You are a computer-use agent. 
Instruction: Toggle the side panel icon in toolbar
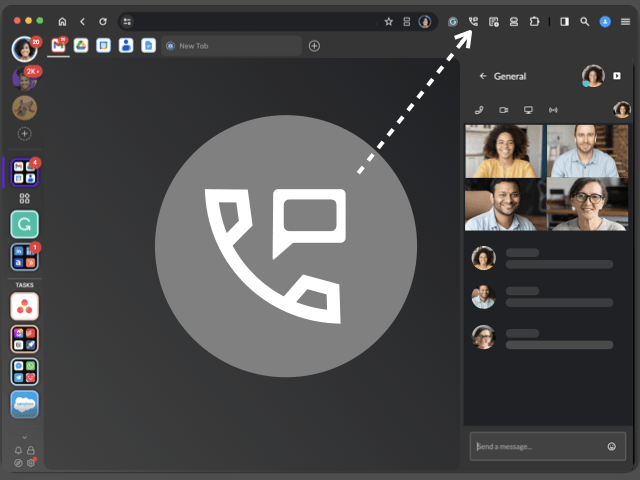[564, 22]
